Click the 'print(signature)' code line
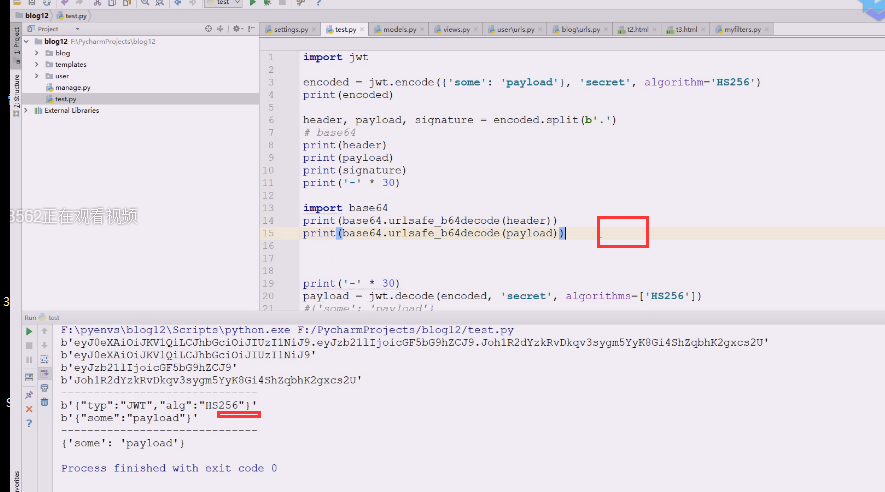This screenshot has width=885, height=492. pos(354,170)
